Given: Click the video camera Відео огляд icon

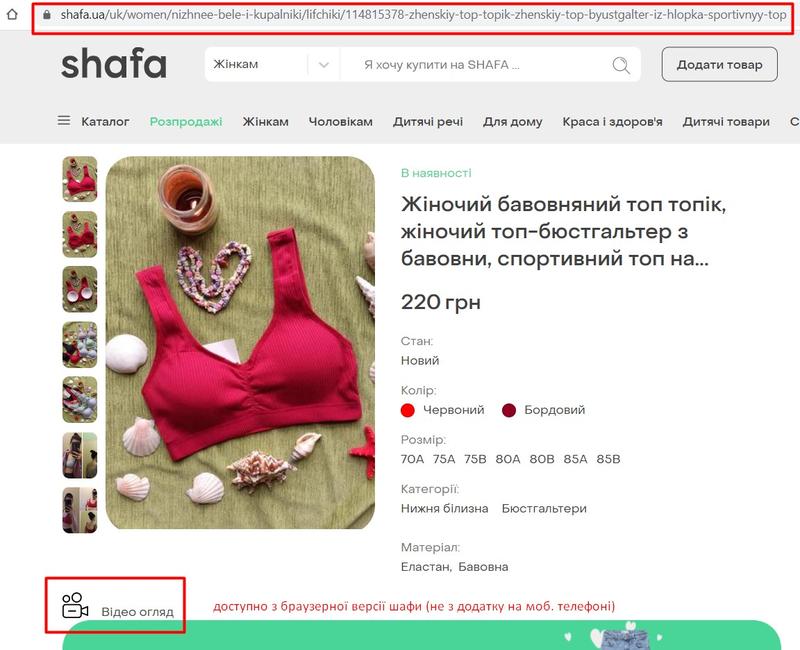Looking at the screenshot, I should pos(75,606).
